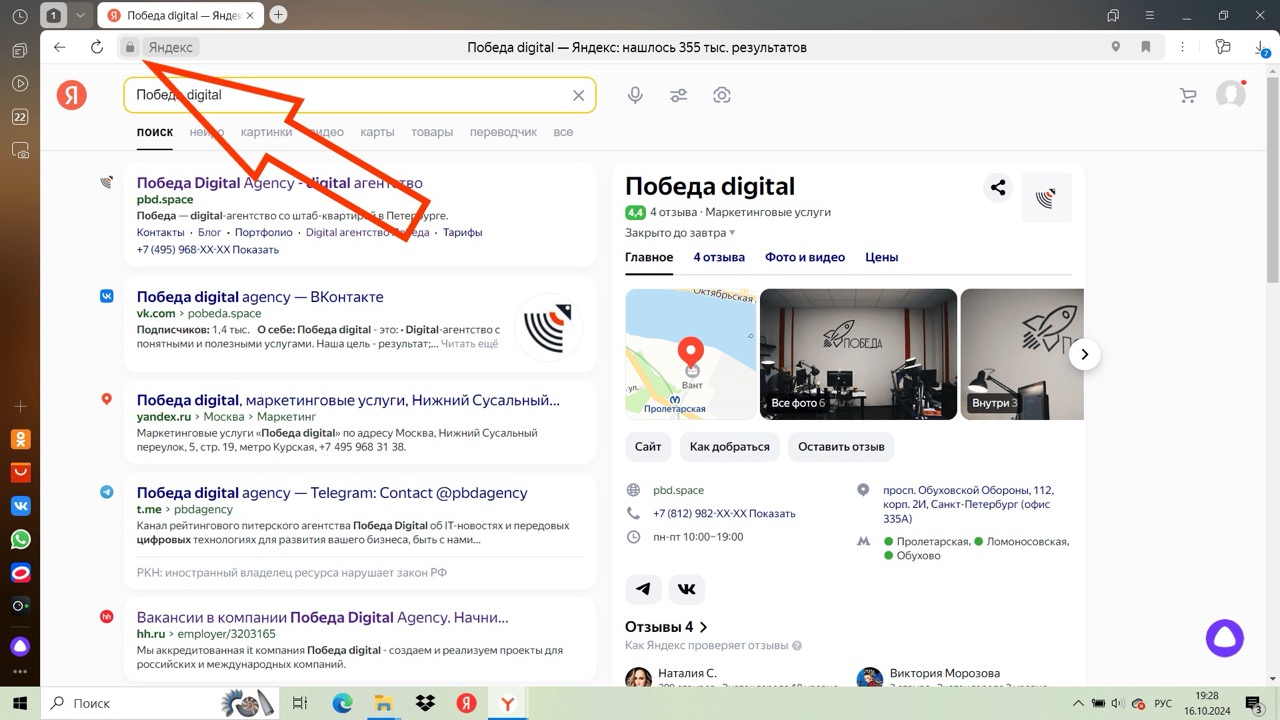Open the 'переводчик' tab
1280x720 pixels.
[x=503, y=132]
